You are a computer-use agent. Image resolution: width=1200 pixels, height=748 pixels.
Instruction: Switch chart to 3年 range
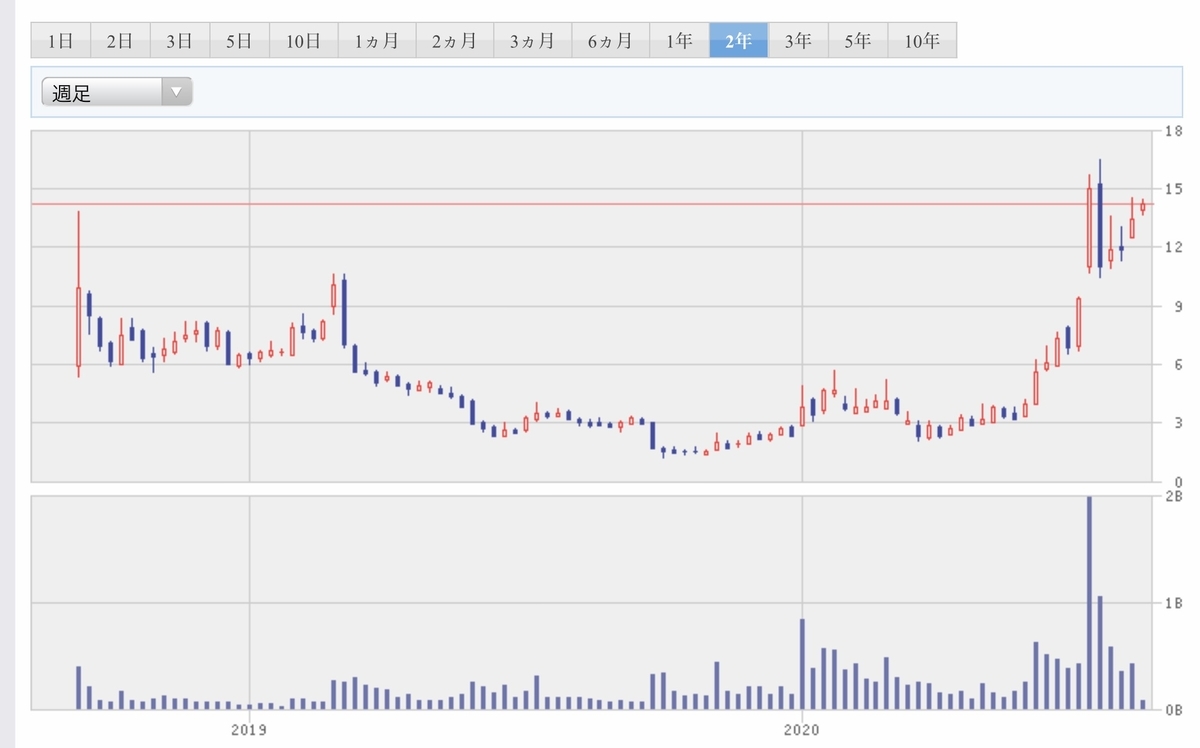(798, 41)
